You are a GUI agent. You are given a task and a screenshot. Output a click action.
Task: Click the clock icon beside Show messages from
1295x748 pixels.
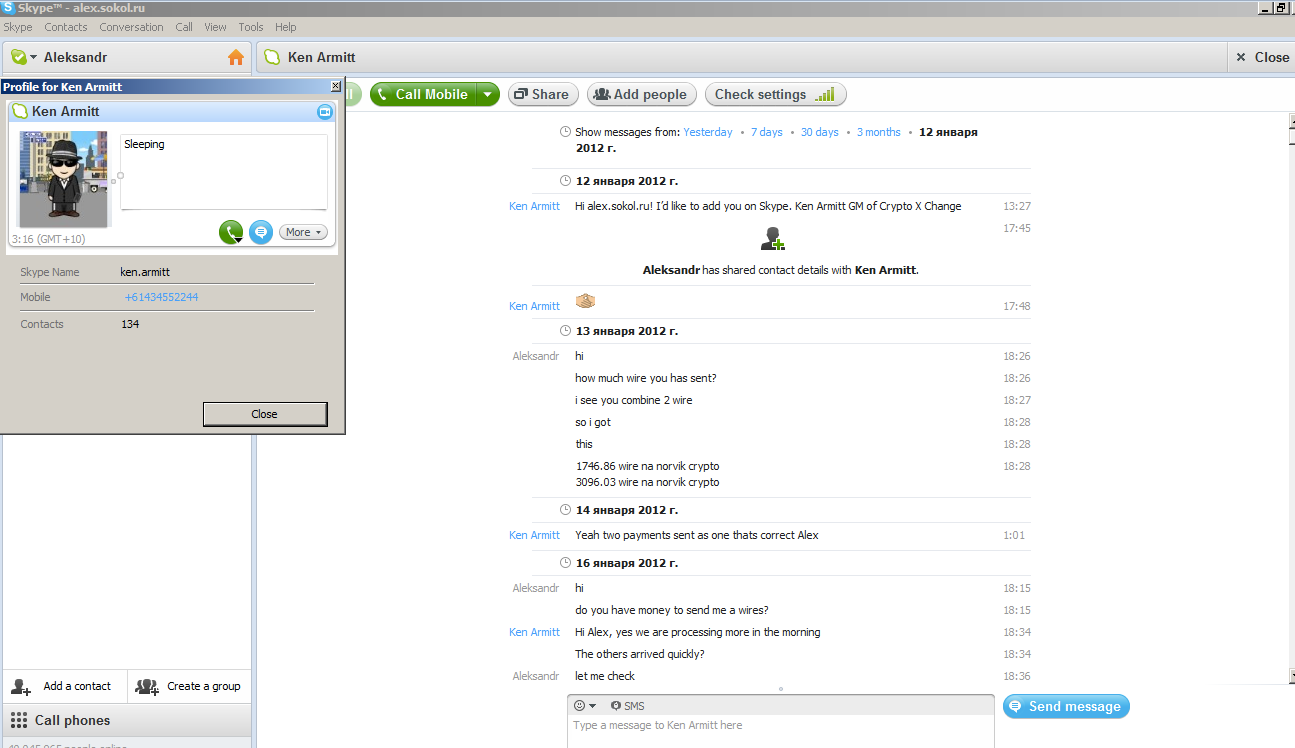566,132
